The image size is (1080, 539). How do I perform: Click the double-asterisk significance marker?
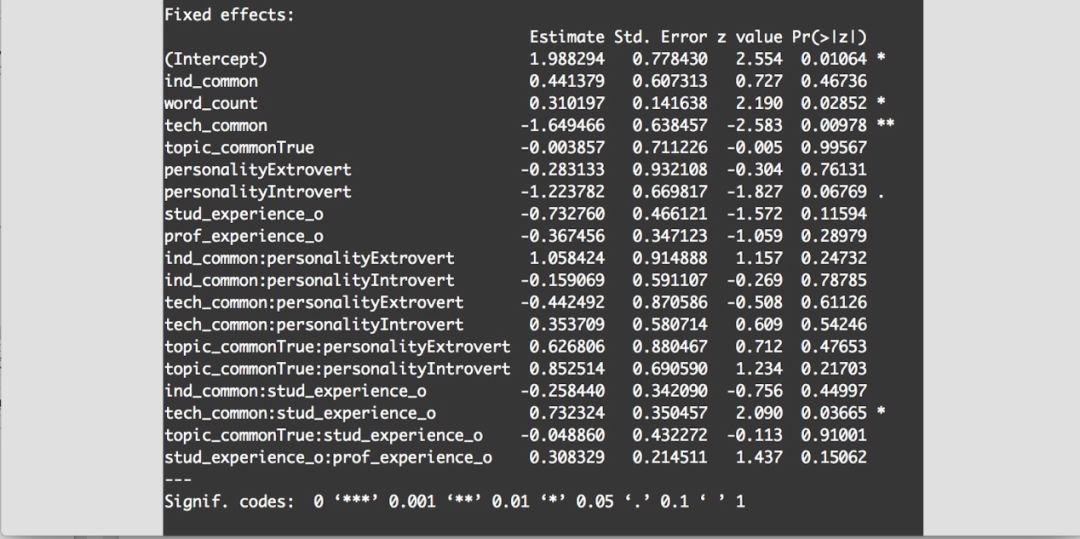pos(885,126)
